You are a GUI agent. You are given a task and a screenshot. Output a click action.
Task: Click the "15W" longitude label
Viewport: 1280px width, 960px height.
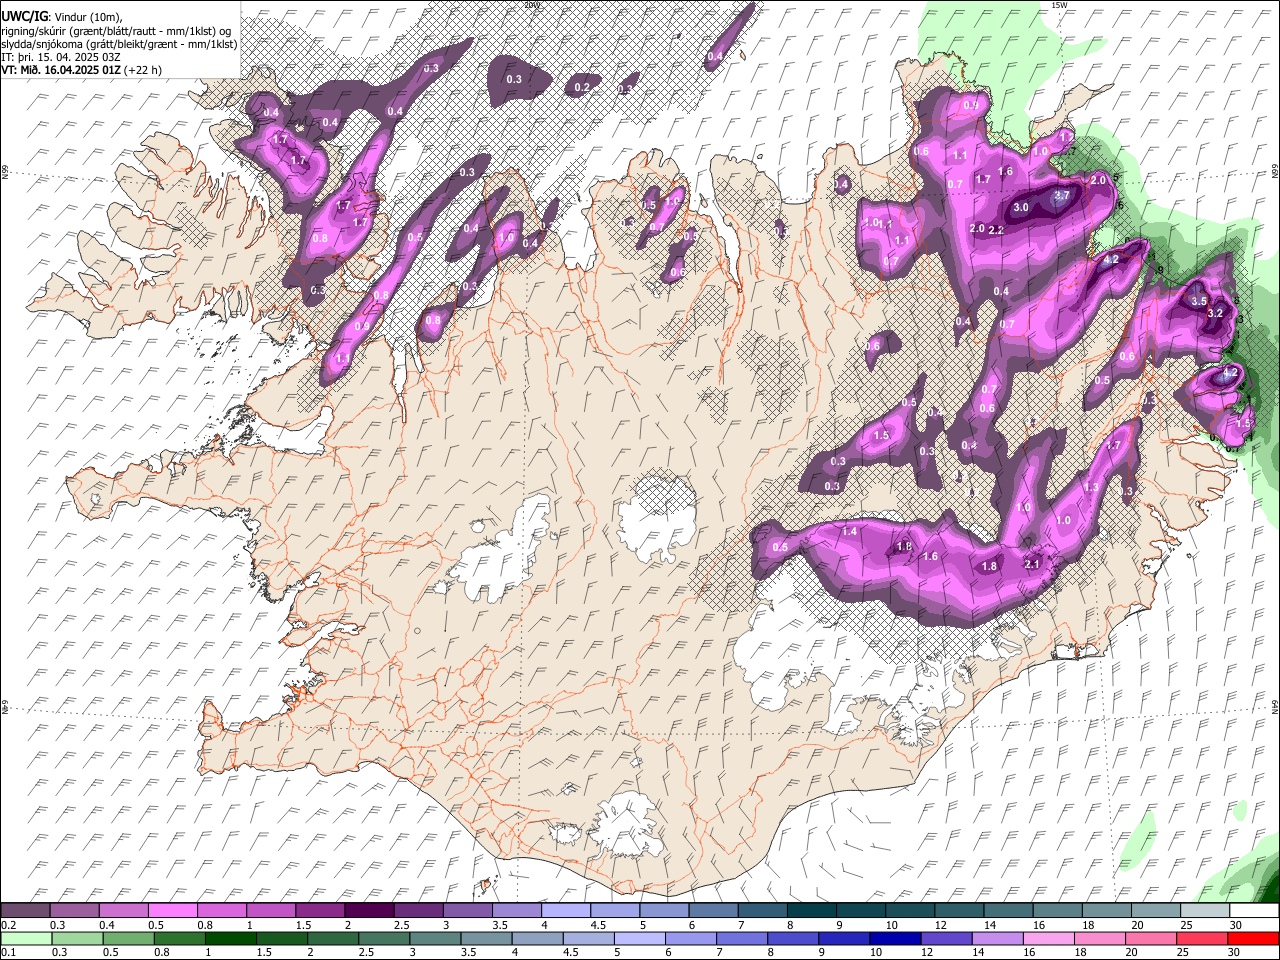(1059, 6)
